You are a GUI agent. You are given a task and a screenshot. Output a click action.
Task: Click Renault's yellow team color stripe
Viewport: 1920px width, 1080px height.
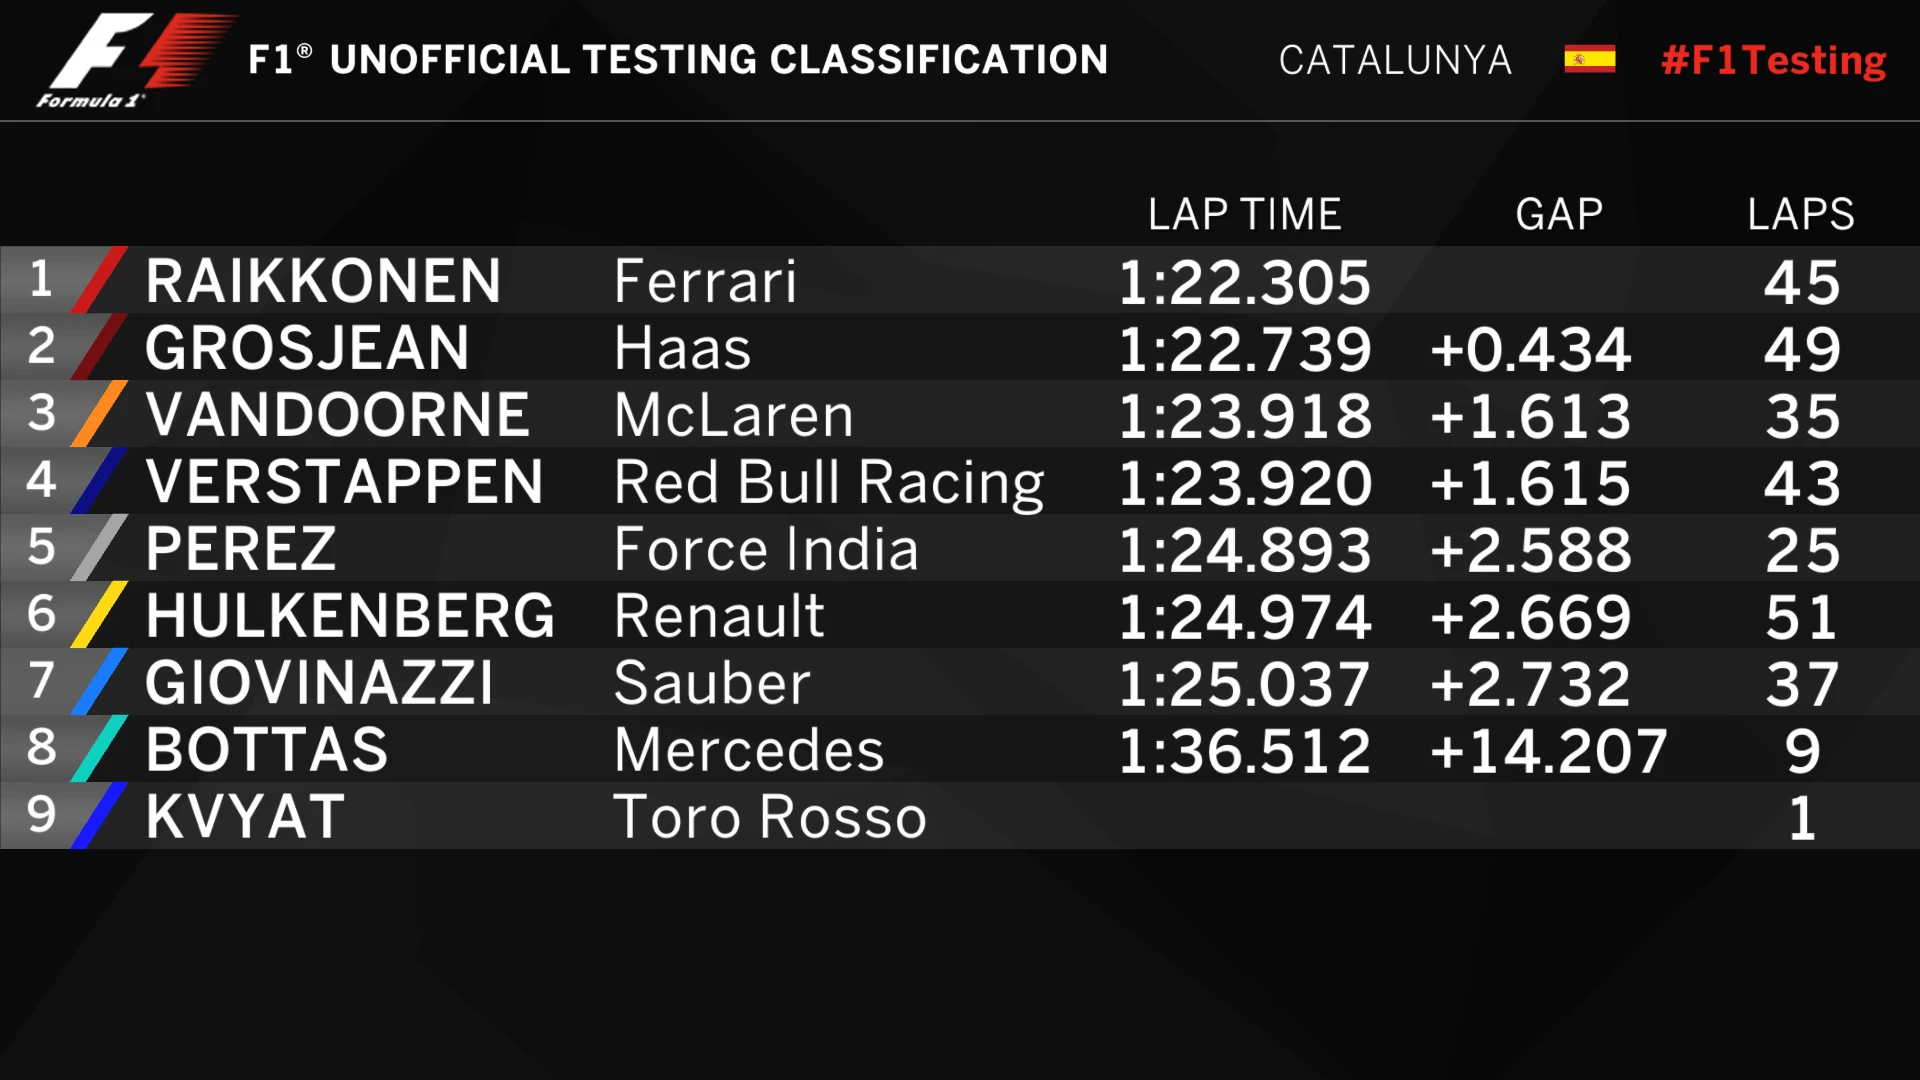pyautogui.click(x=100, y=615)
